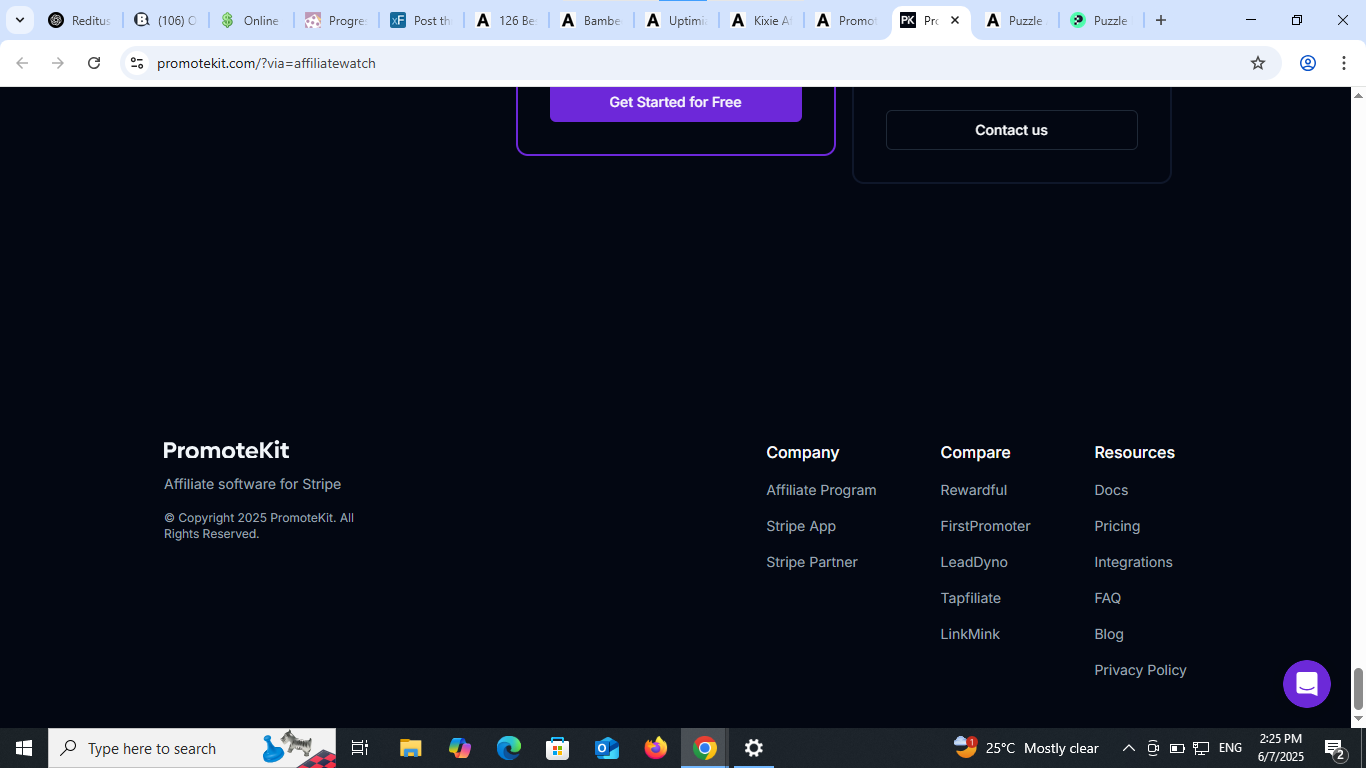Show hidden system tray icons

click(1128, 748)
